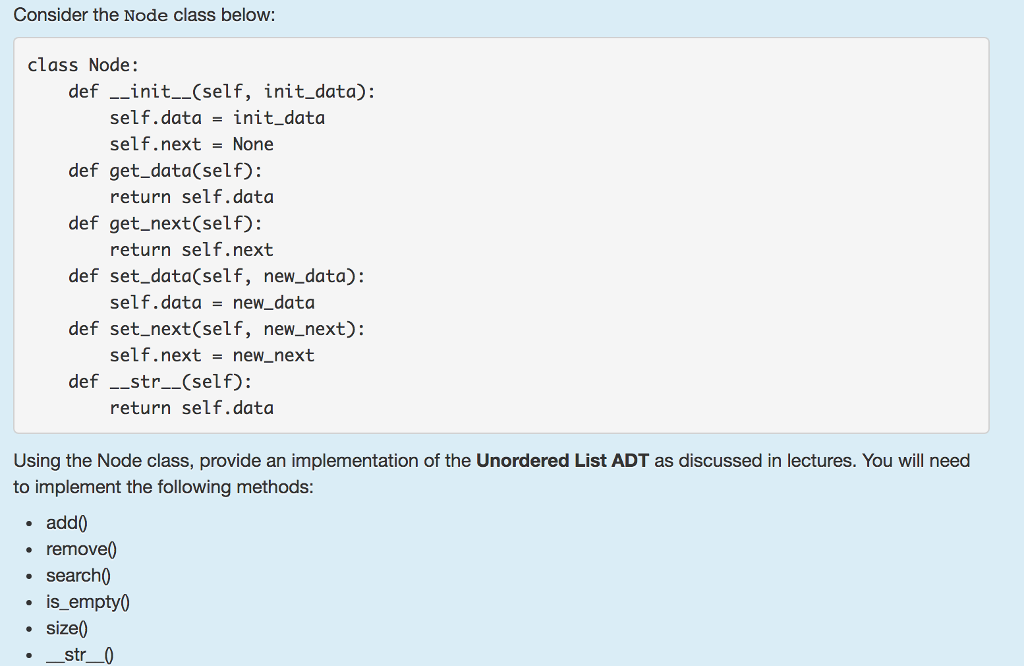Select the size() bullet item
This screenshot has height=666, width=1024.
point(66,628)
